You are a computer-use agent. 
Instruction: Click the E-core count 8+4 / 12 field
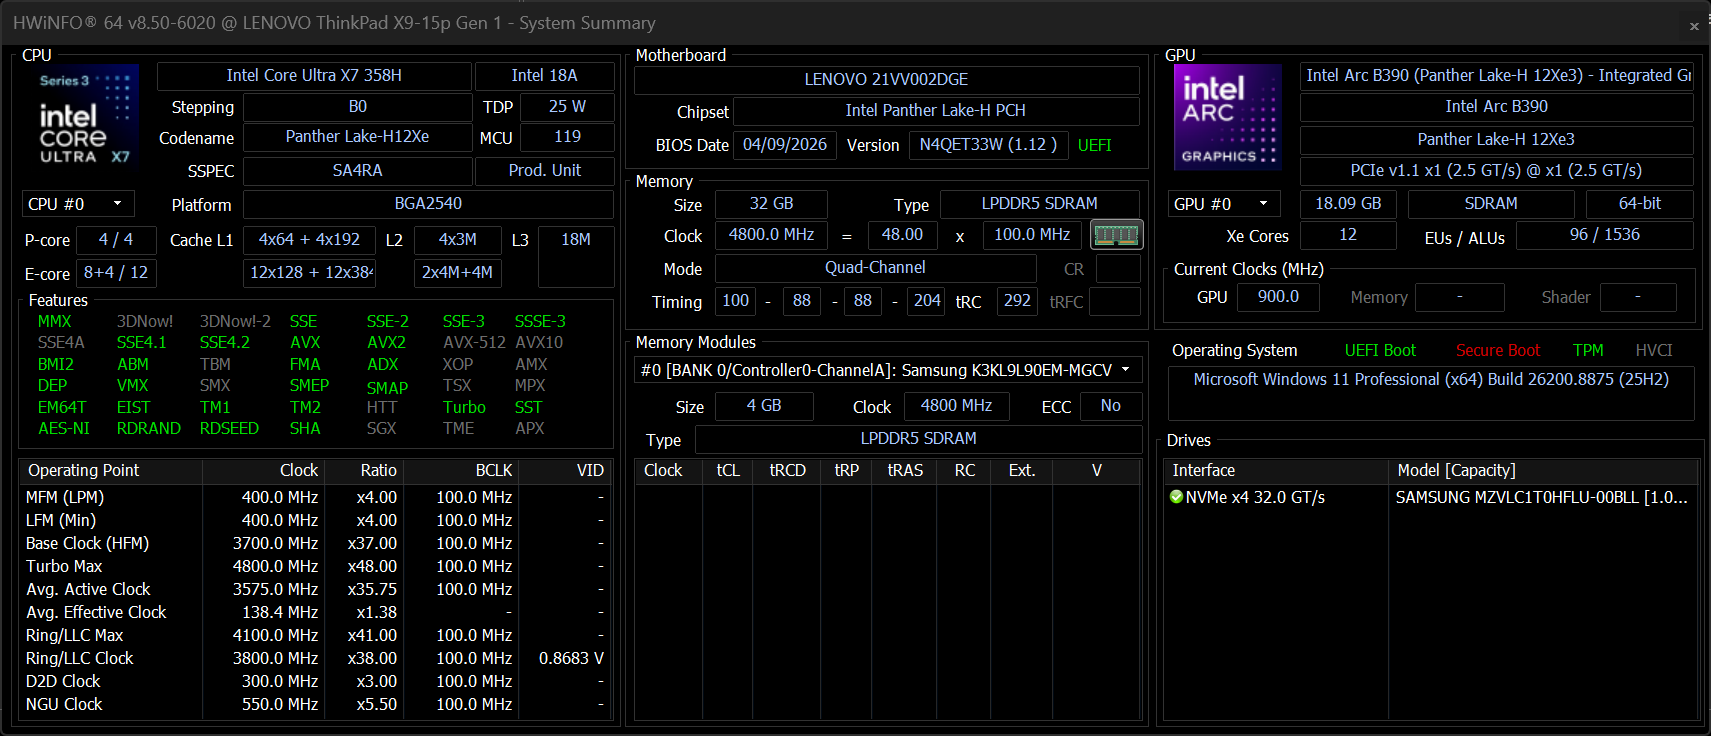116,273
